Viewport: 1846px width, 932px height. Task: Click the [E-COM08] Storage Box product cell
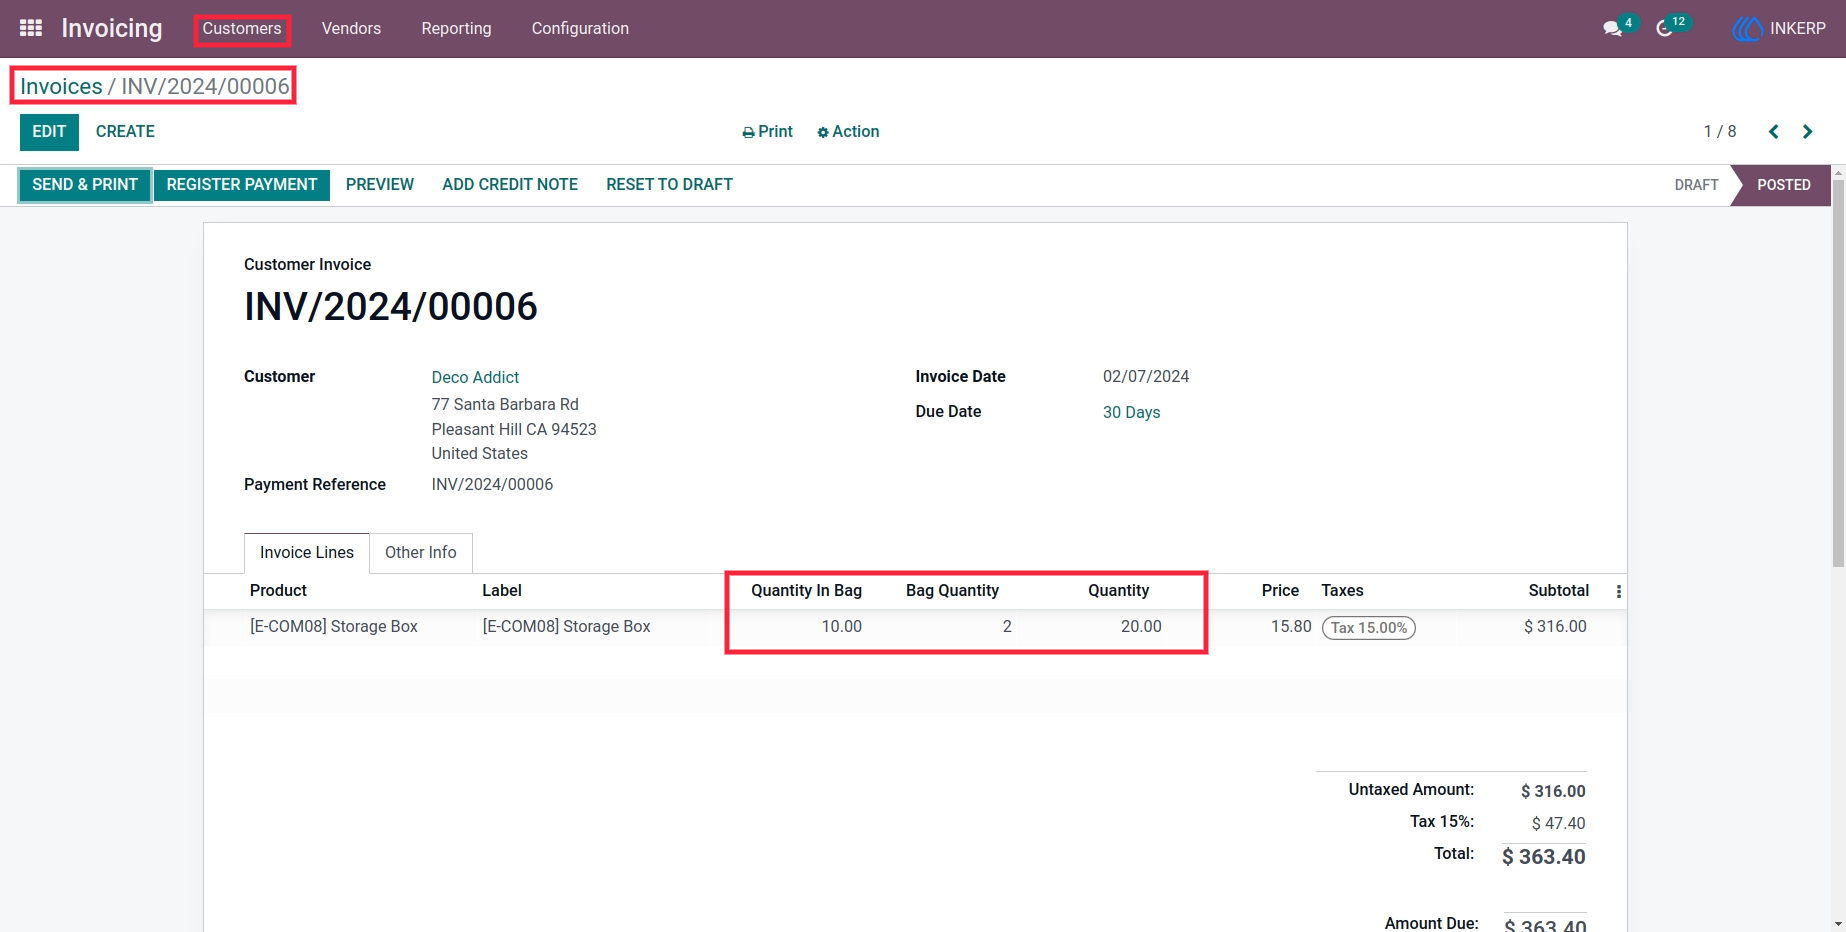coord(334,627)
